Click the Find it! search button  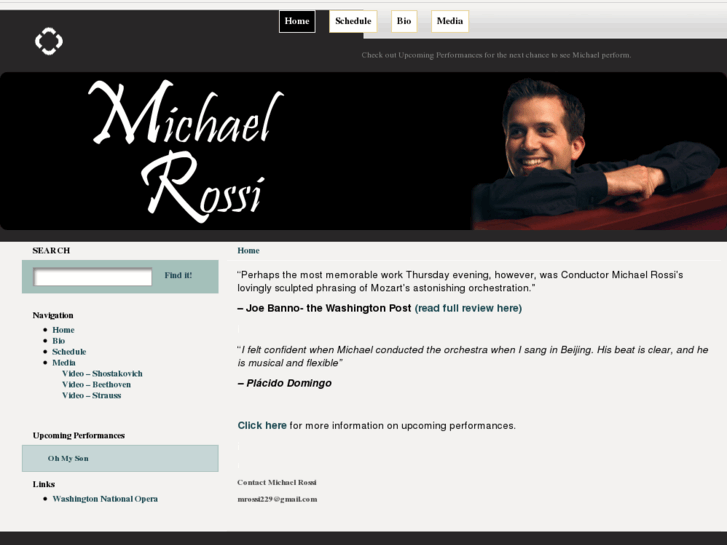178,276
